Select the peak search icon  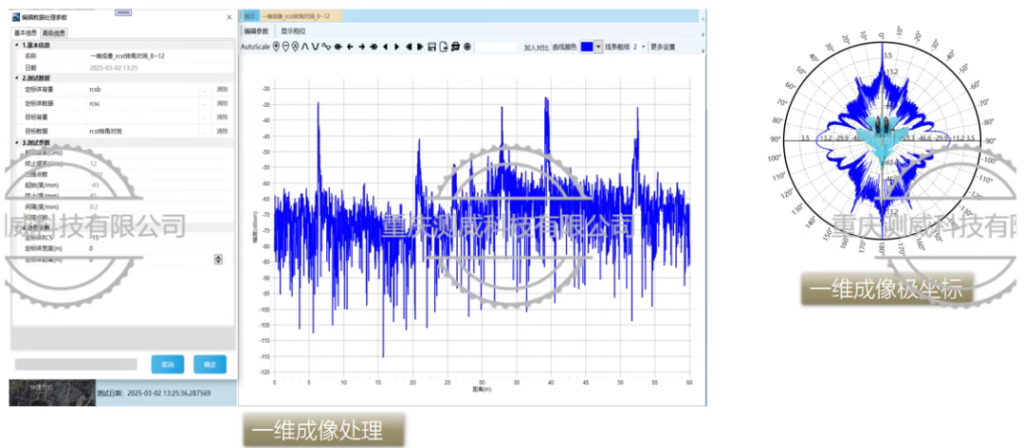click(304, 46)
